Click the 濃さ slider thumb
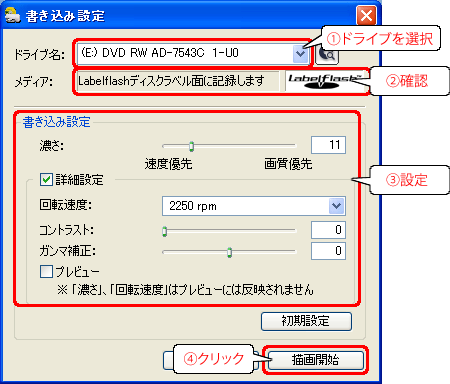Screen dimensions: 450x384 click(191, 146)
